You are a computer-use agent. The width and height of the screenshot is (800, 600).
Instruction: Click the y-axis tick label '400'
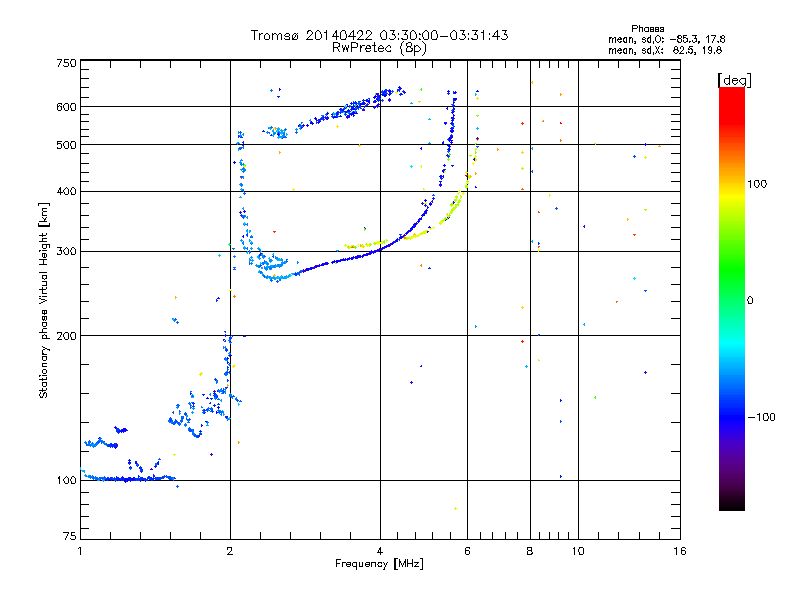[66, 191]
